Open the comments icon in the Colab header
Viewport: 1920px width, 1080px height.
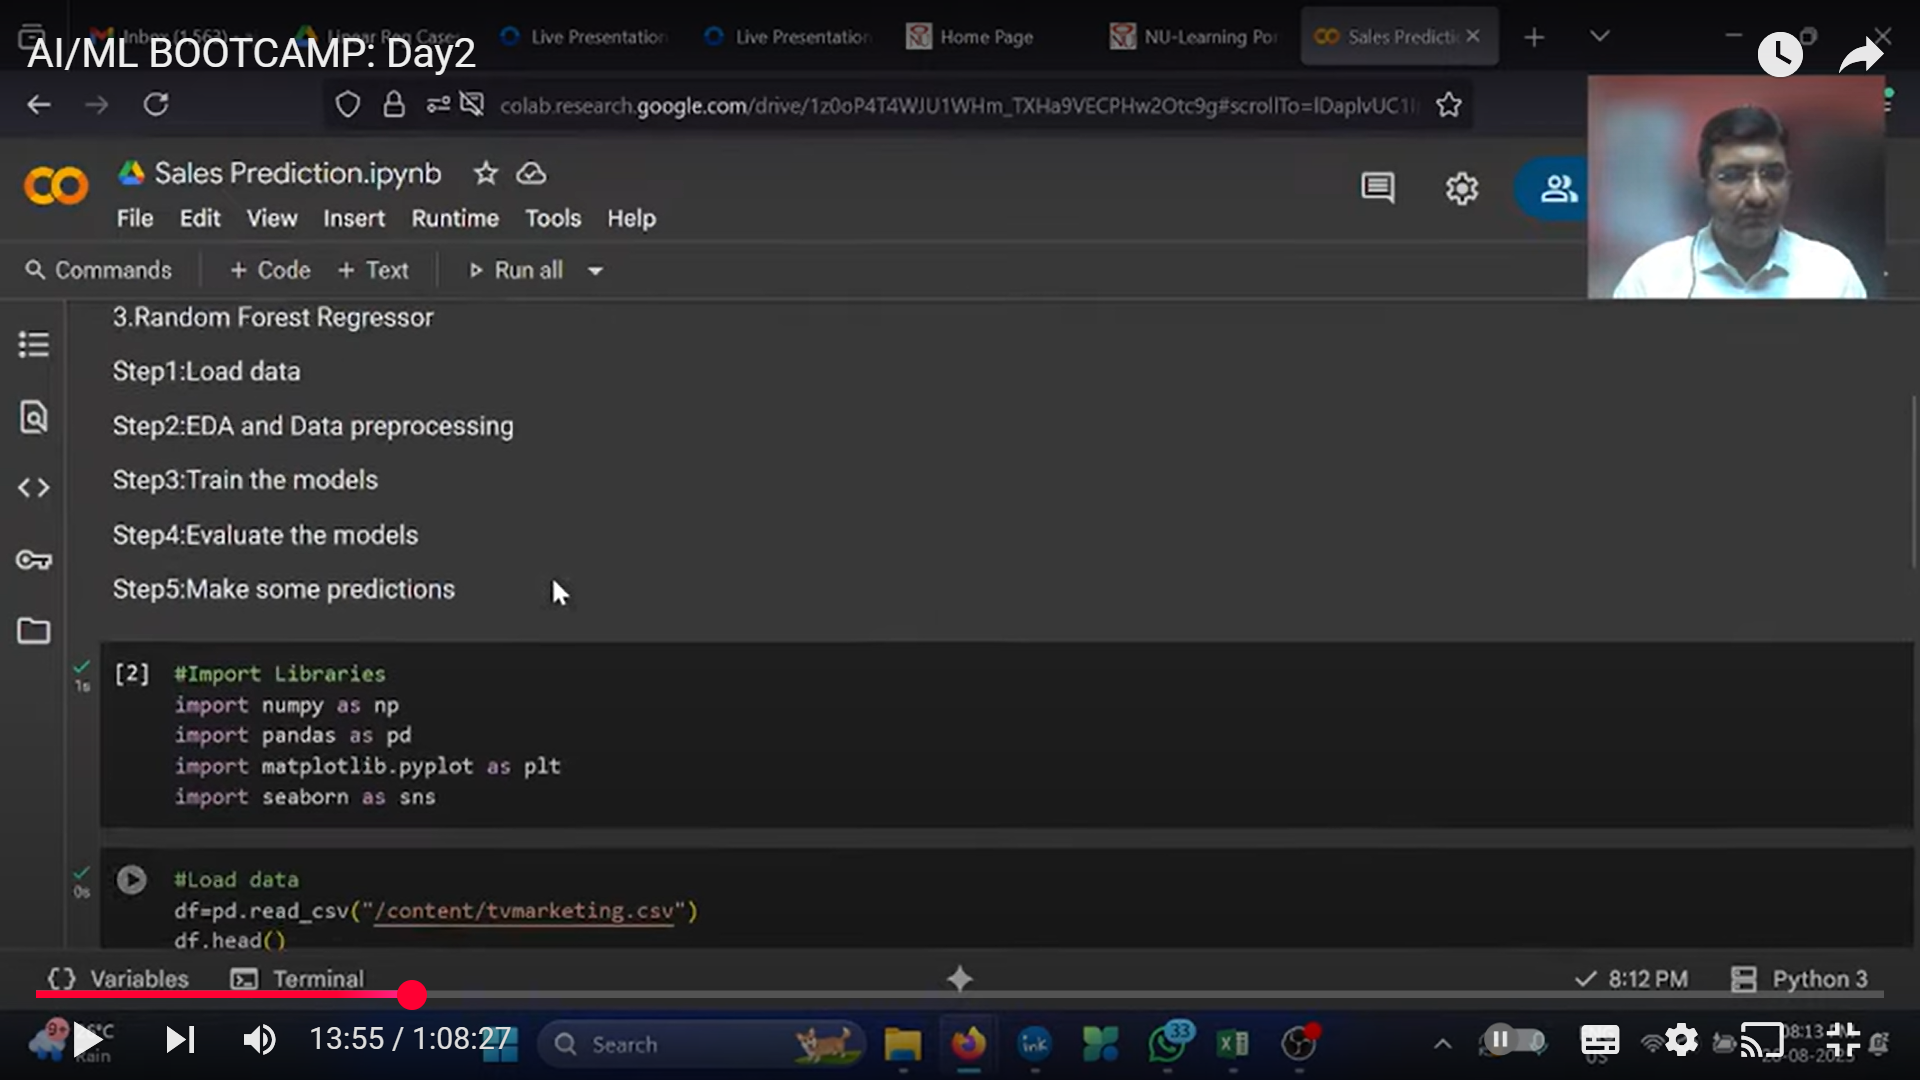click(x=1377, y=188)
